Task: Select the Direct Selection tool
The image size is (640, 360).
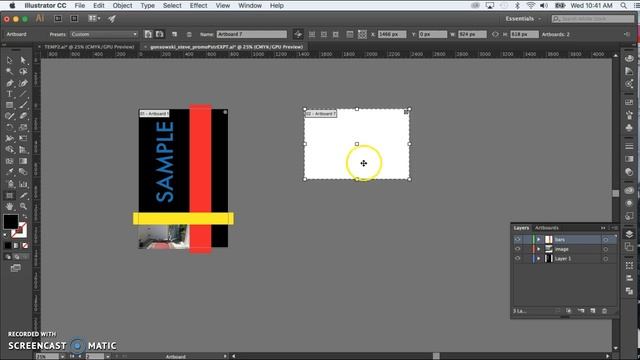Action: (x=23, y=60)
